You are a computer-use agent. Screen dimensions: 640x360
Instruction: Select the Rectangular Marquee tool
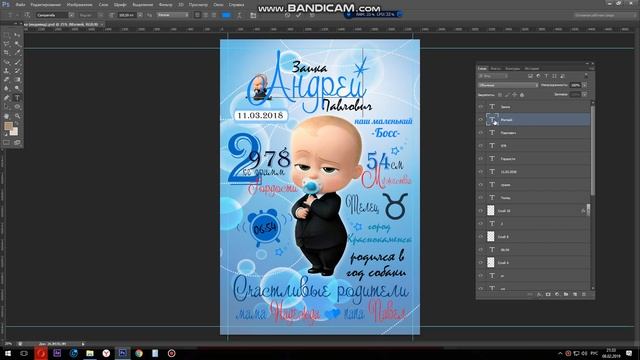tap(7, 35)
